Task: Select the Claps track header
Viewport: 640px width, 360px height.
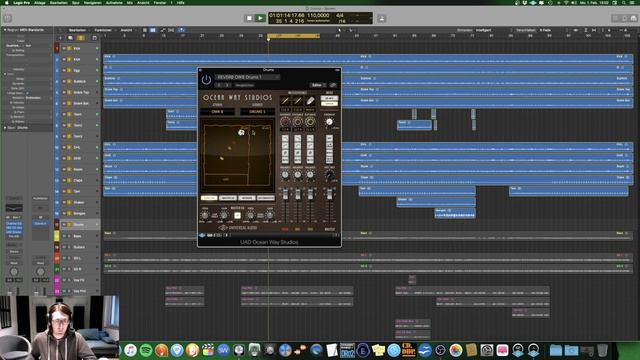Action: point(78,180)
